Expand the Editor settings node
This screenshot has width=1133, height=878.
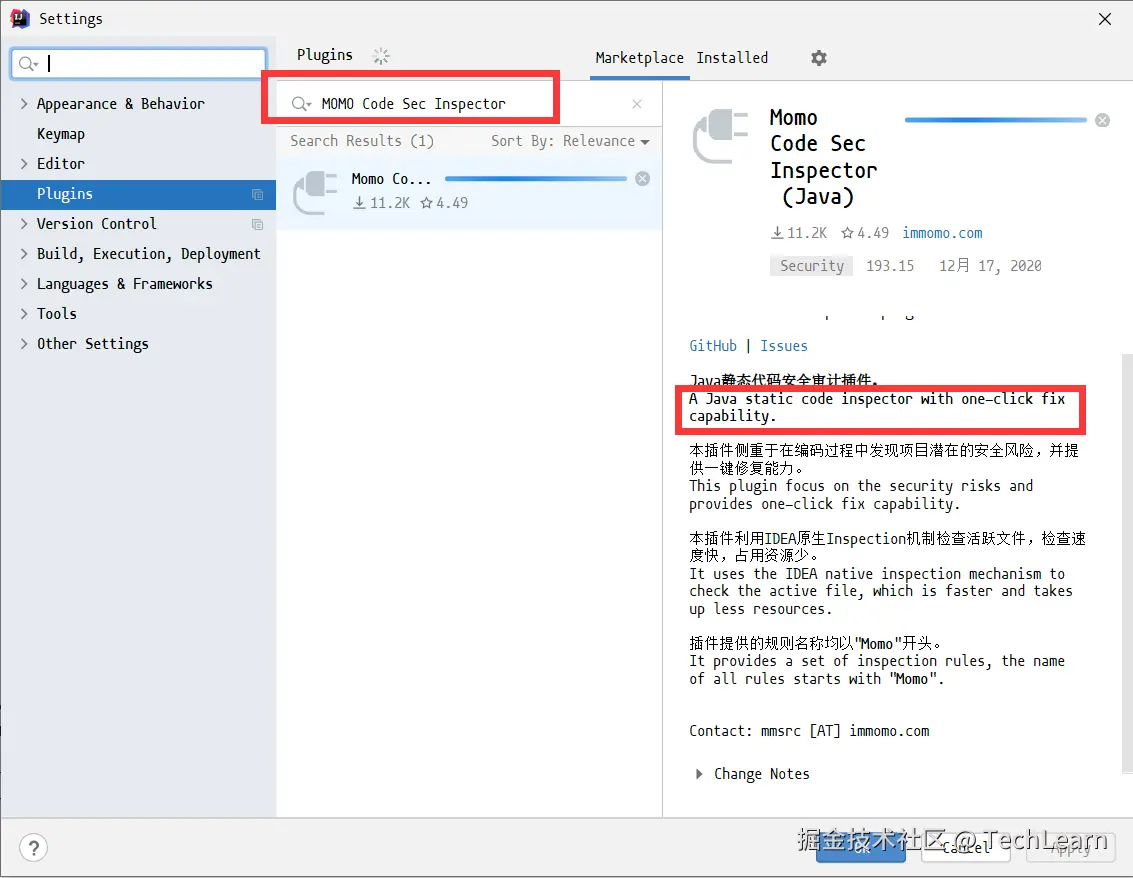coord(24,164)
